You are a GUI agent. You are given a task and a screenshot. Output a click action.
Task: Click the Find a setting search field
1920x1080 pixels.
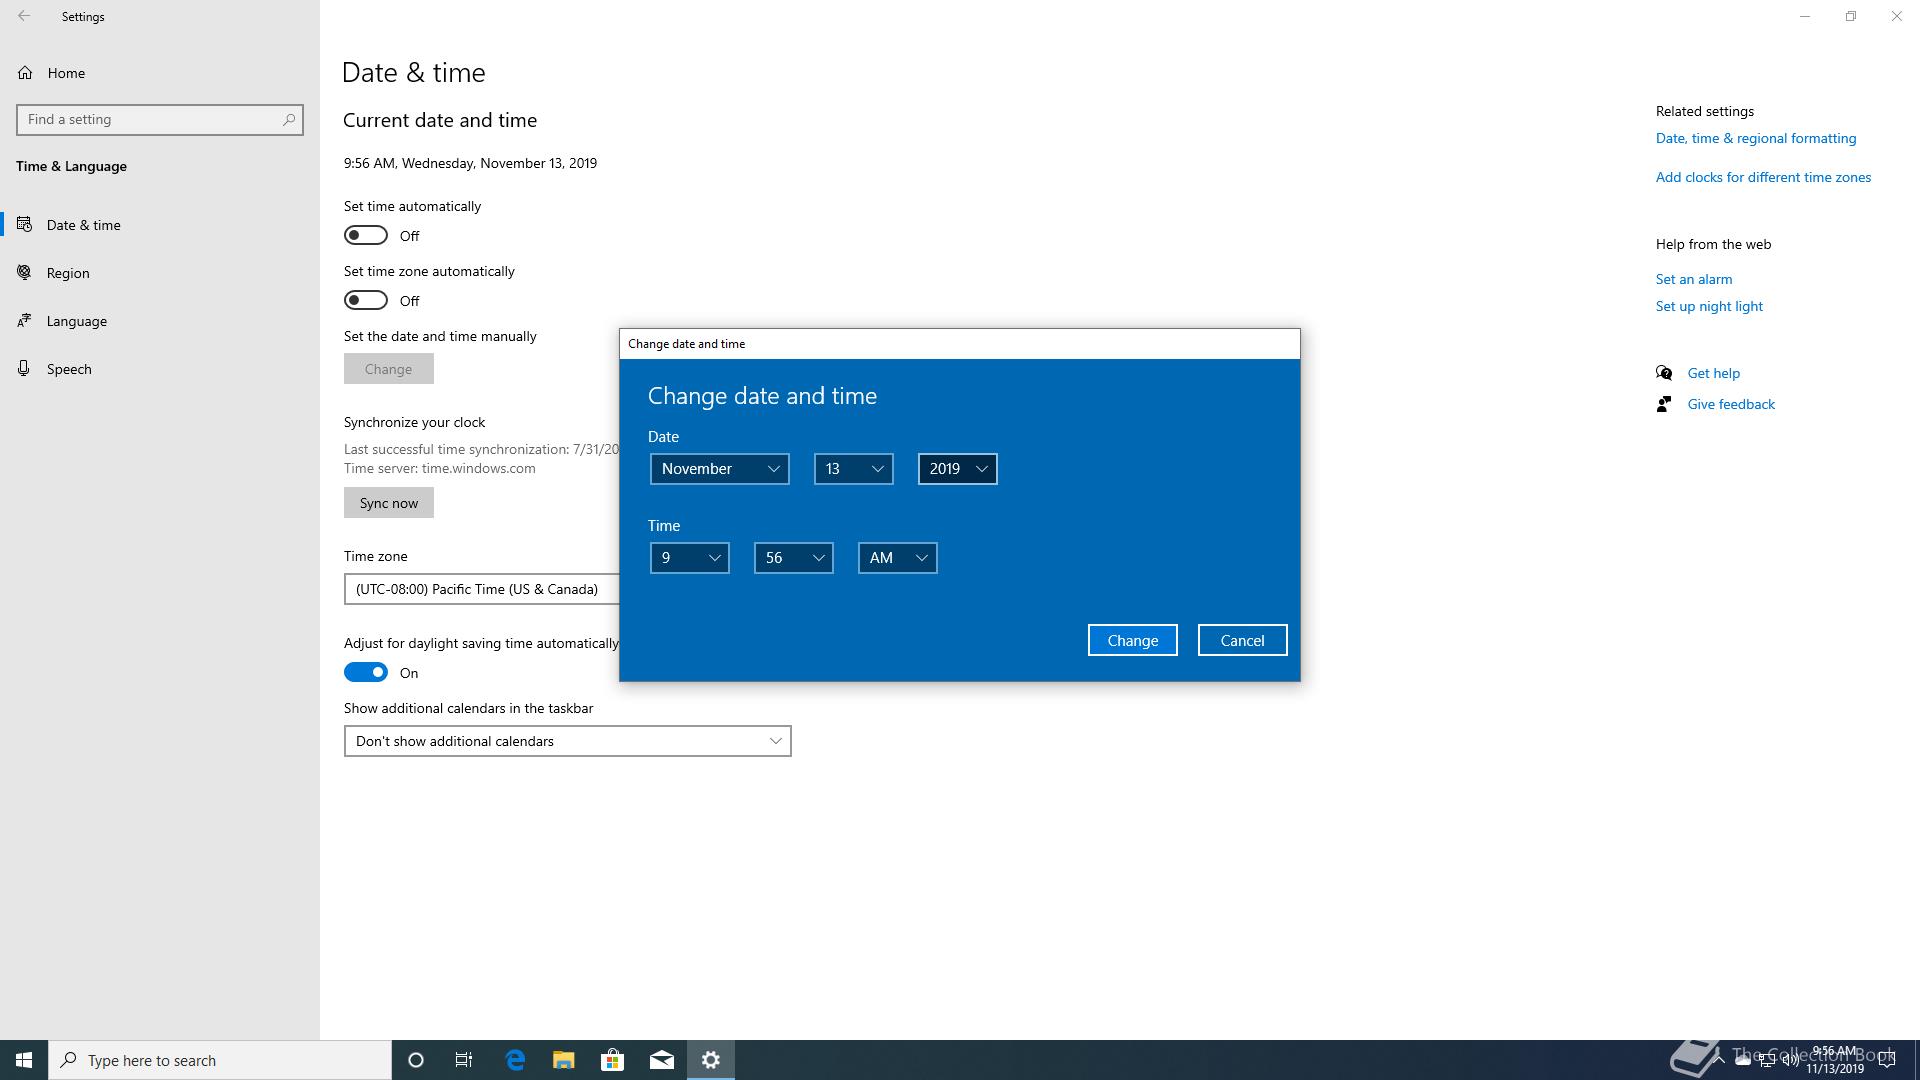point(150,119)
